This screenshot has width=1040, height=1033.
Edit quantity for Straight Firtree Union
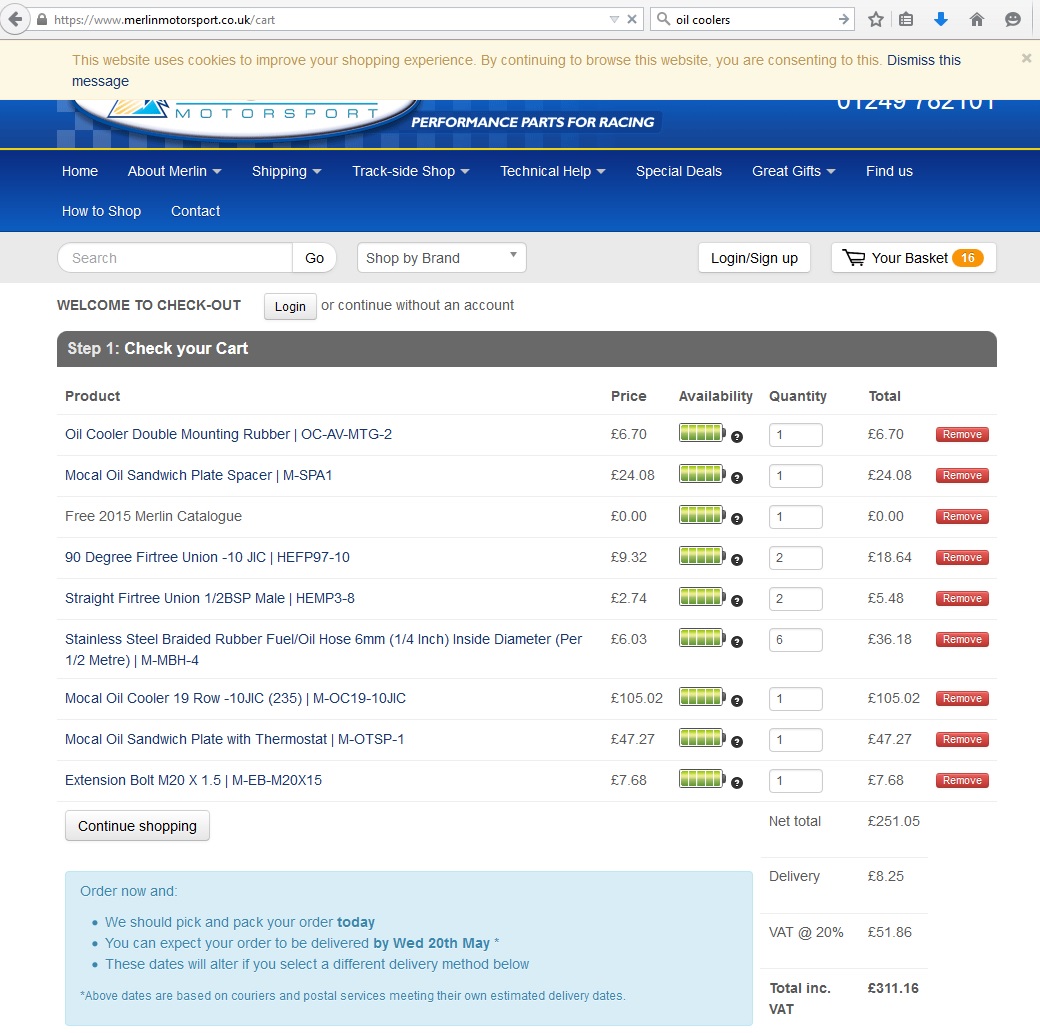point(795,599)
